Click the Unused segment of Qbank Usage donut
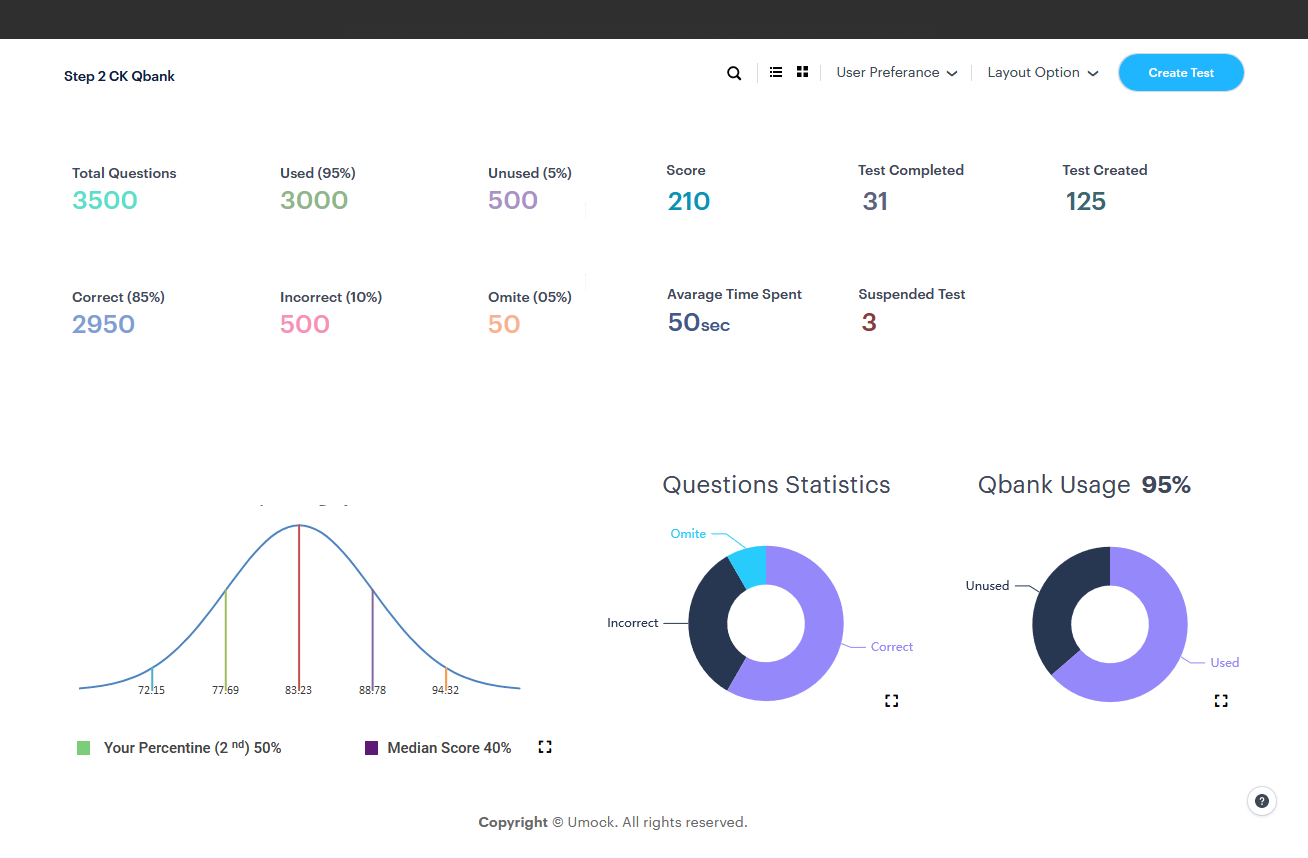The image size is (1308, 858). [1060, 602]
